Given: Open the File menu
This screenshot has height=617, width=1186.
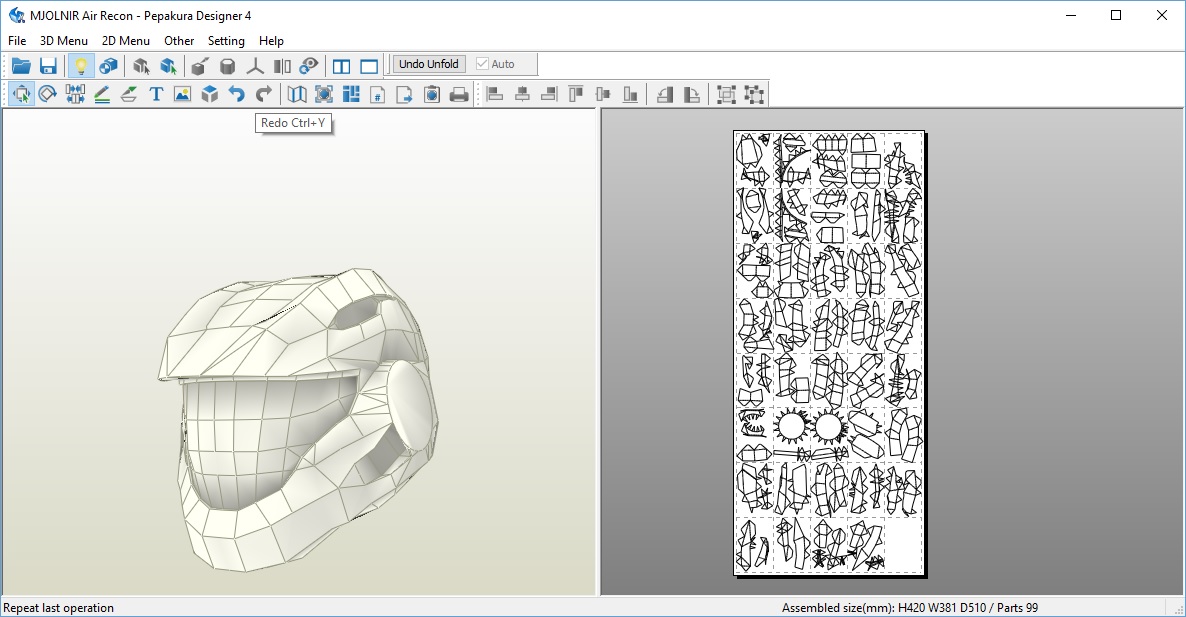Looking at the screenshot, I should click(x=17, y=41).
